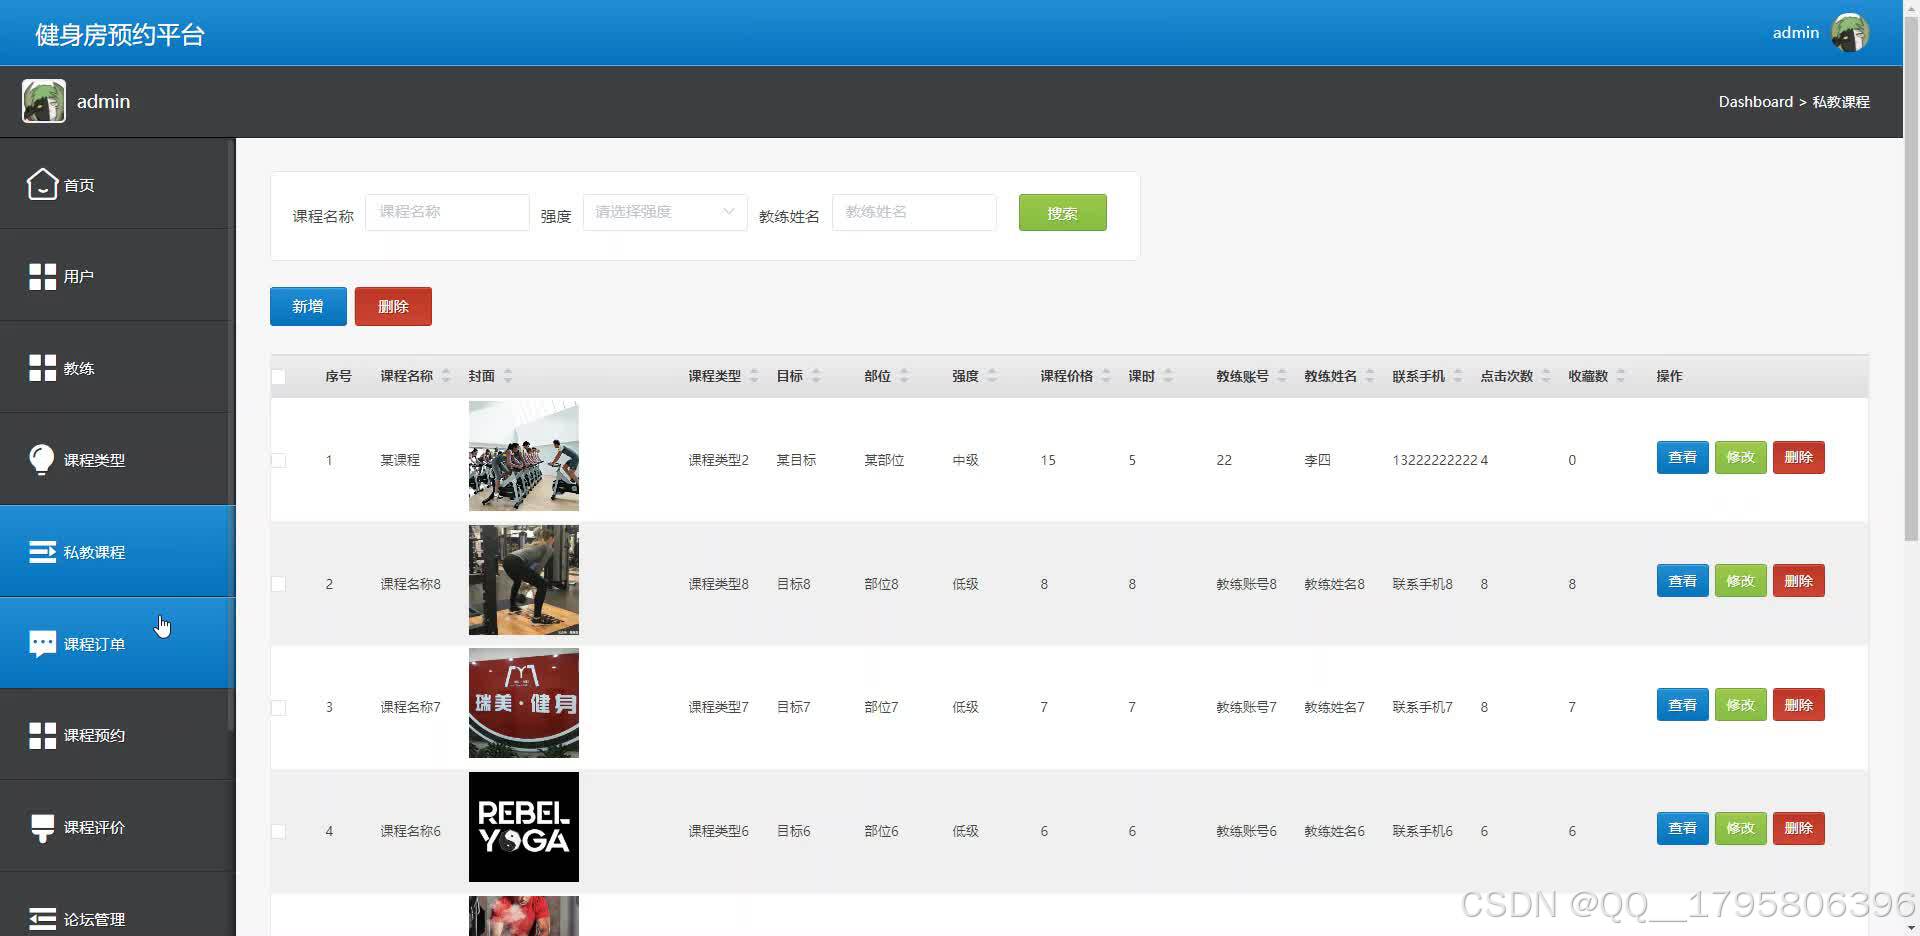Screen dimensions: 1920x936
Task: Click 修改 for 课程名称7 row
Action: point(1740,705)
